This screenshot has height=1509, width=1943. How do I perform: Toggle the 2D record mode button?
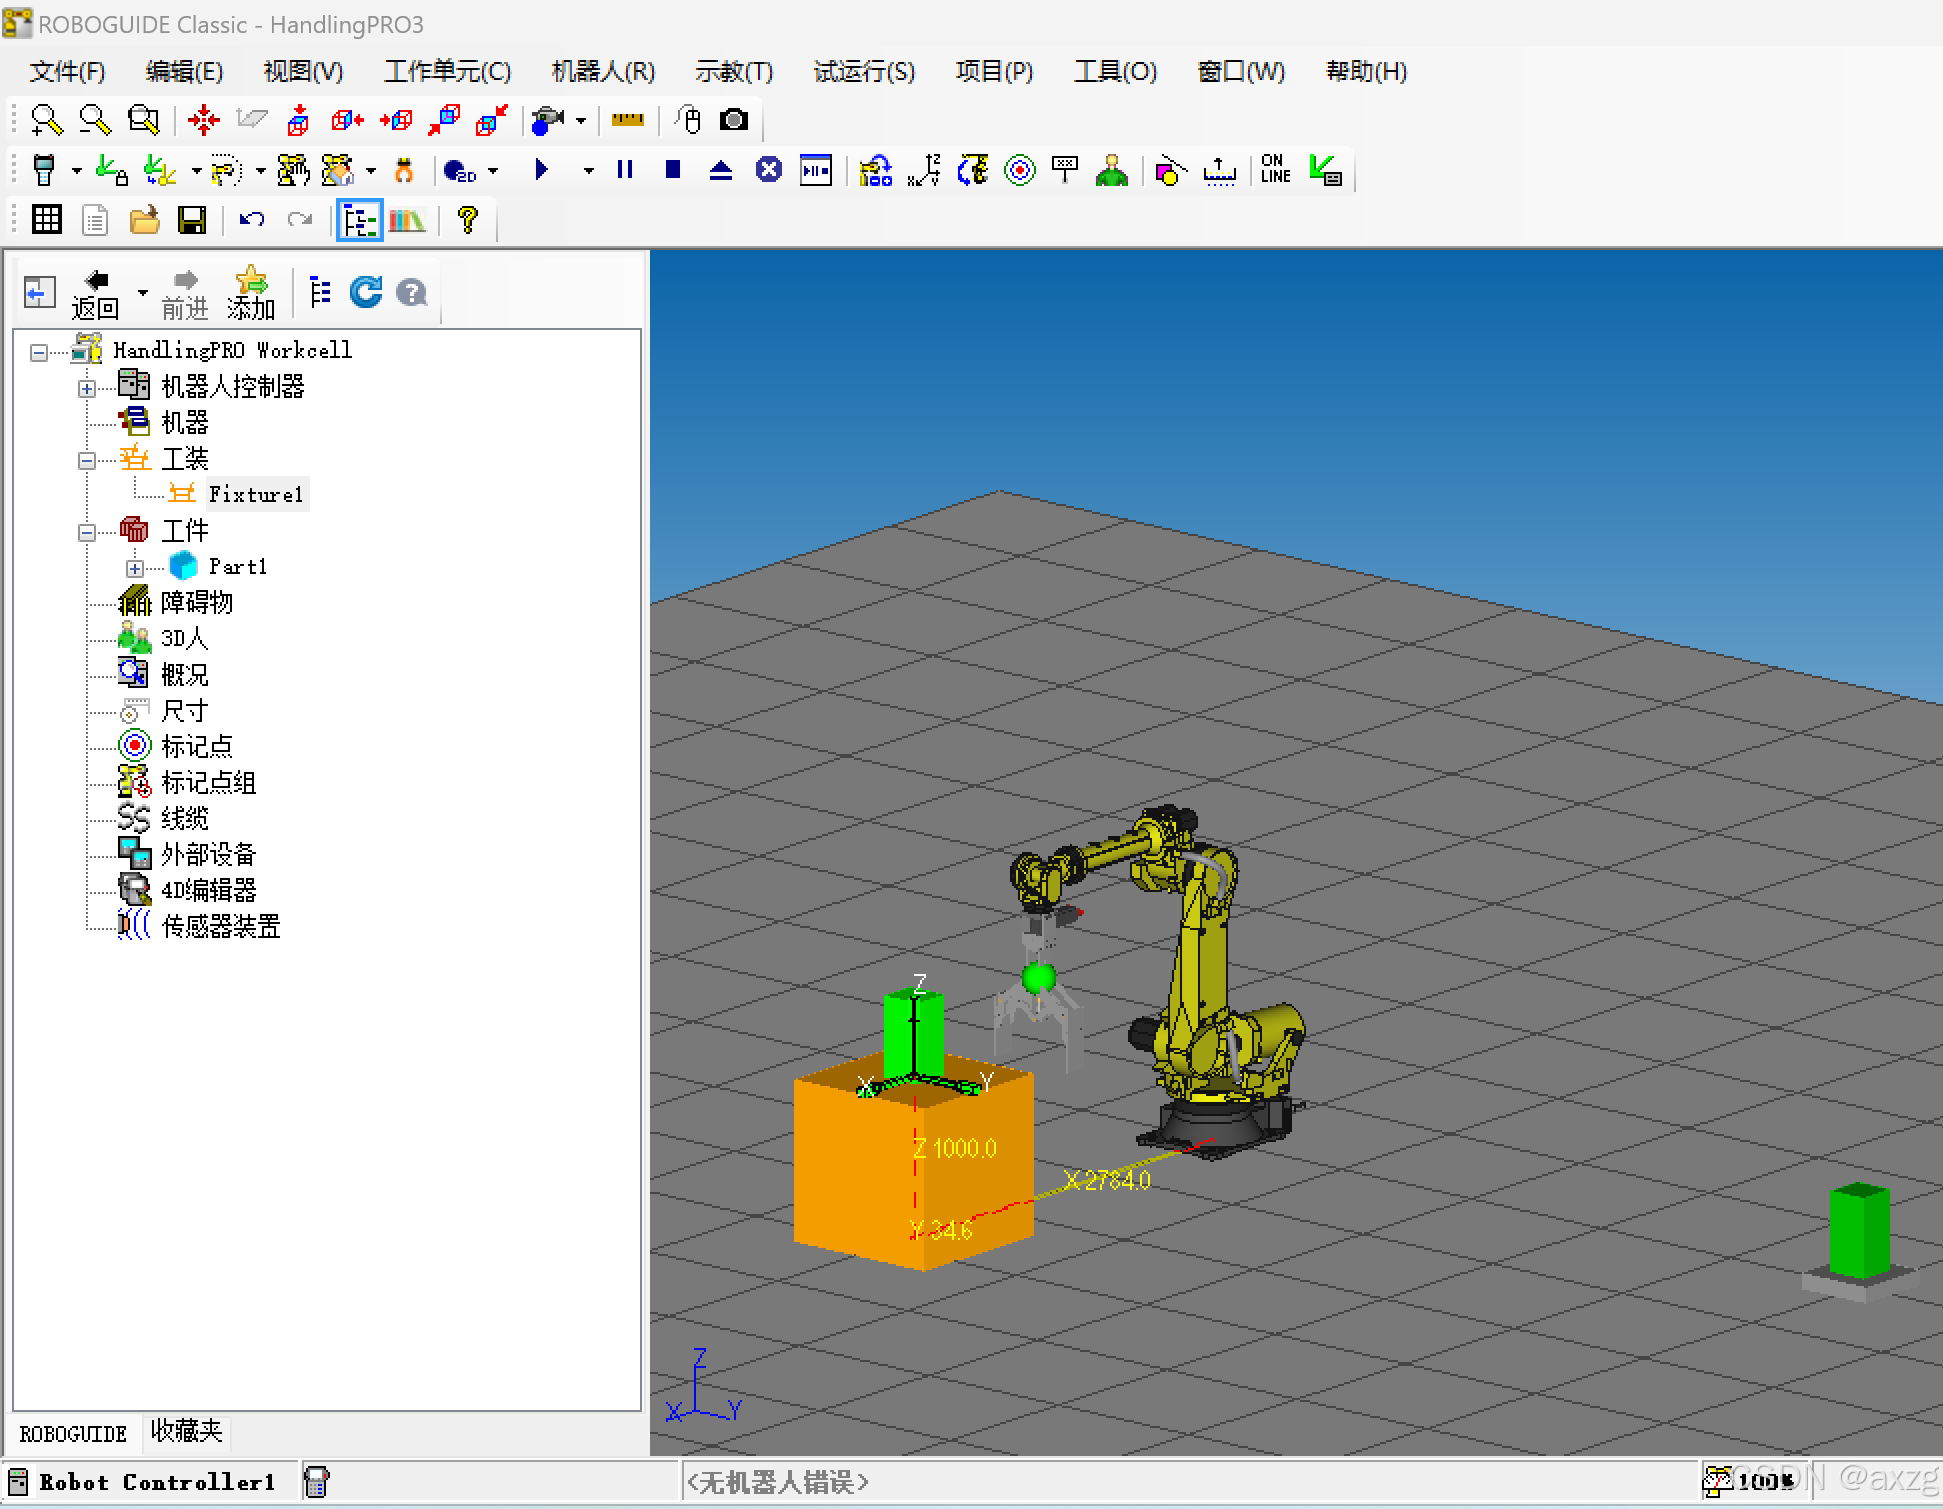coord(460,171)
